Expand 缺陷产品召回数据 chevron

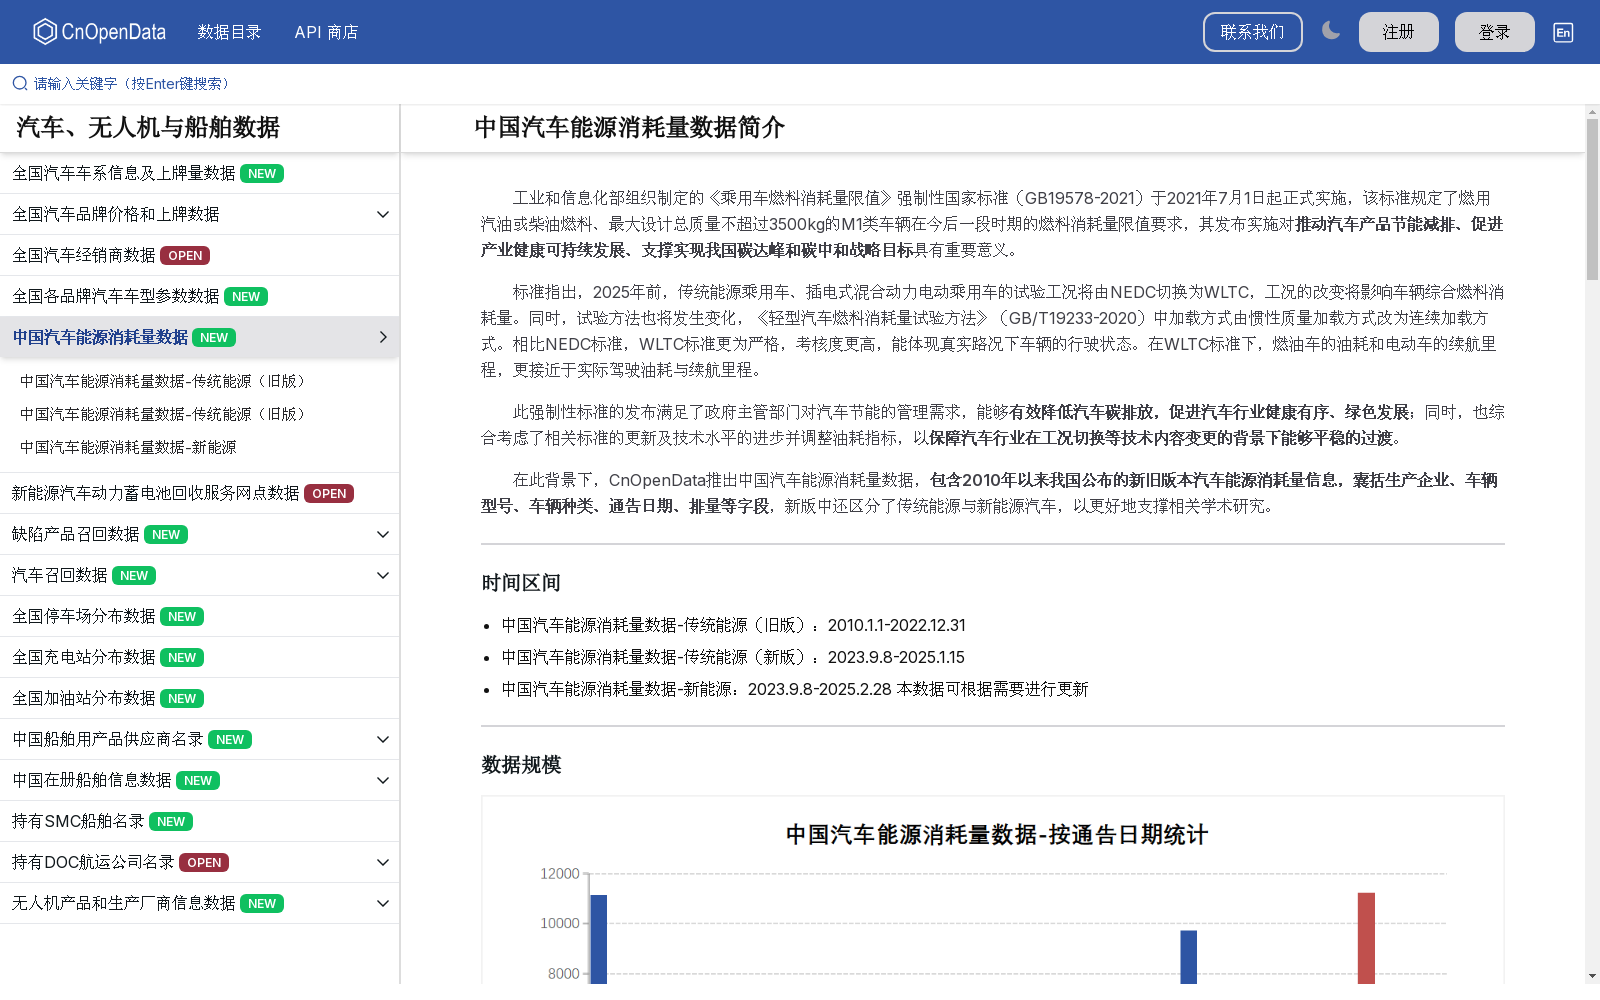[x=382, y=534]
